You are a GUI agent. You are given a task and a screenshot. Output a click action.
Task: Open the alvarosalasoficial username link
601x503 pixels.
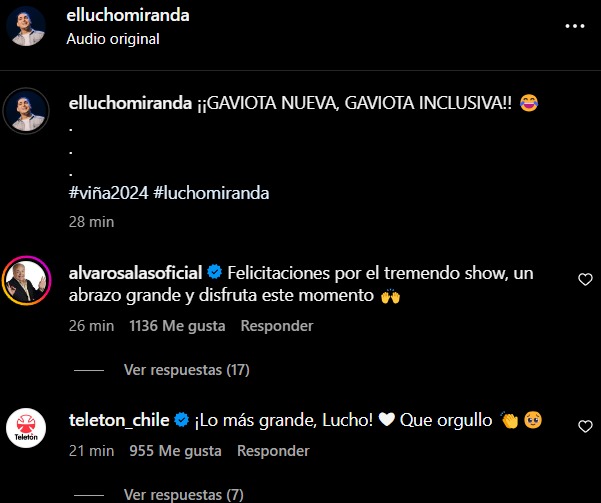pyautogui.click(x=135, y=273)
